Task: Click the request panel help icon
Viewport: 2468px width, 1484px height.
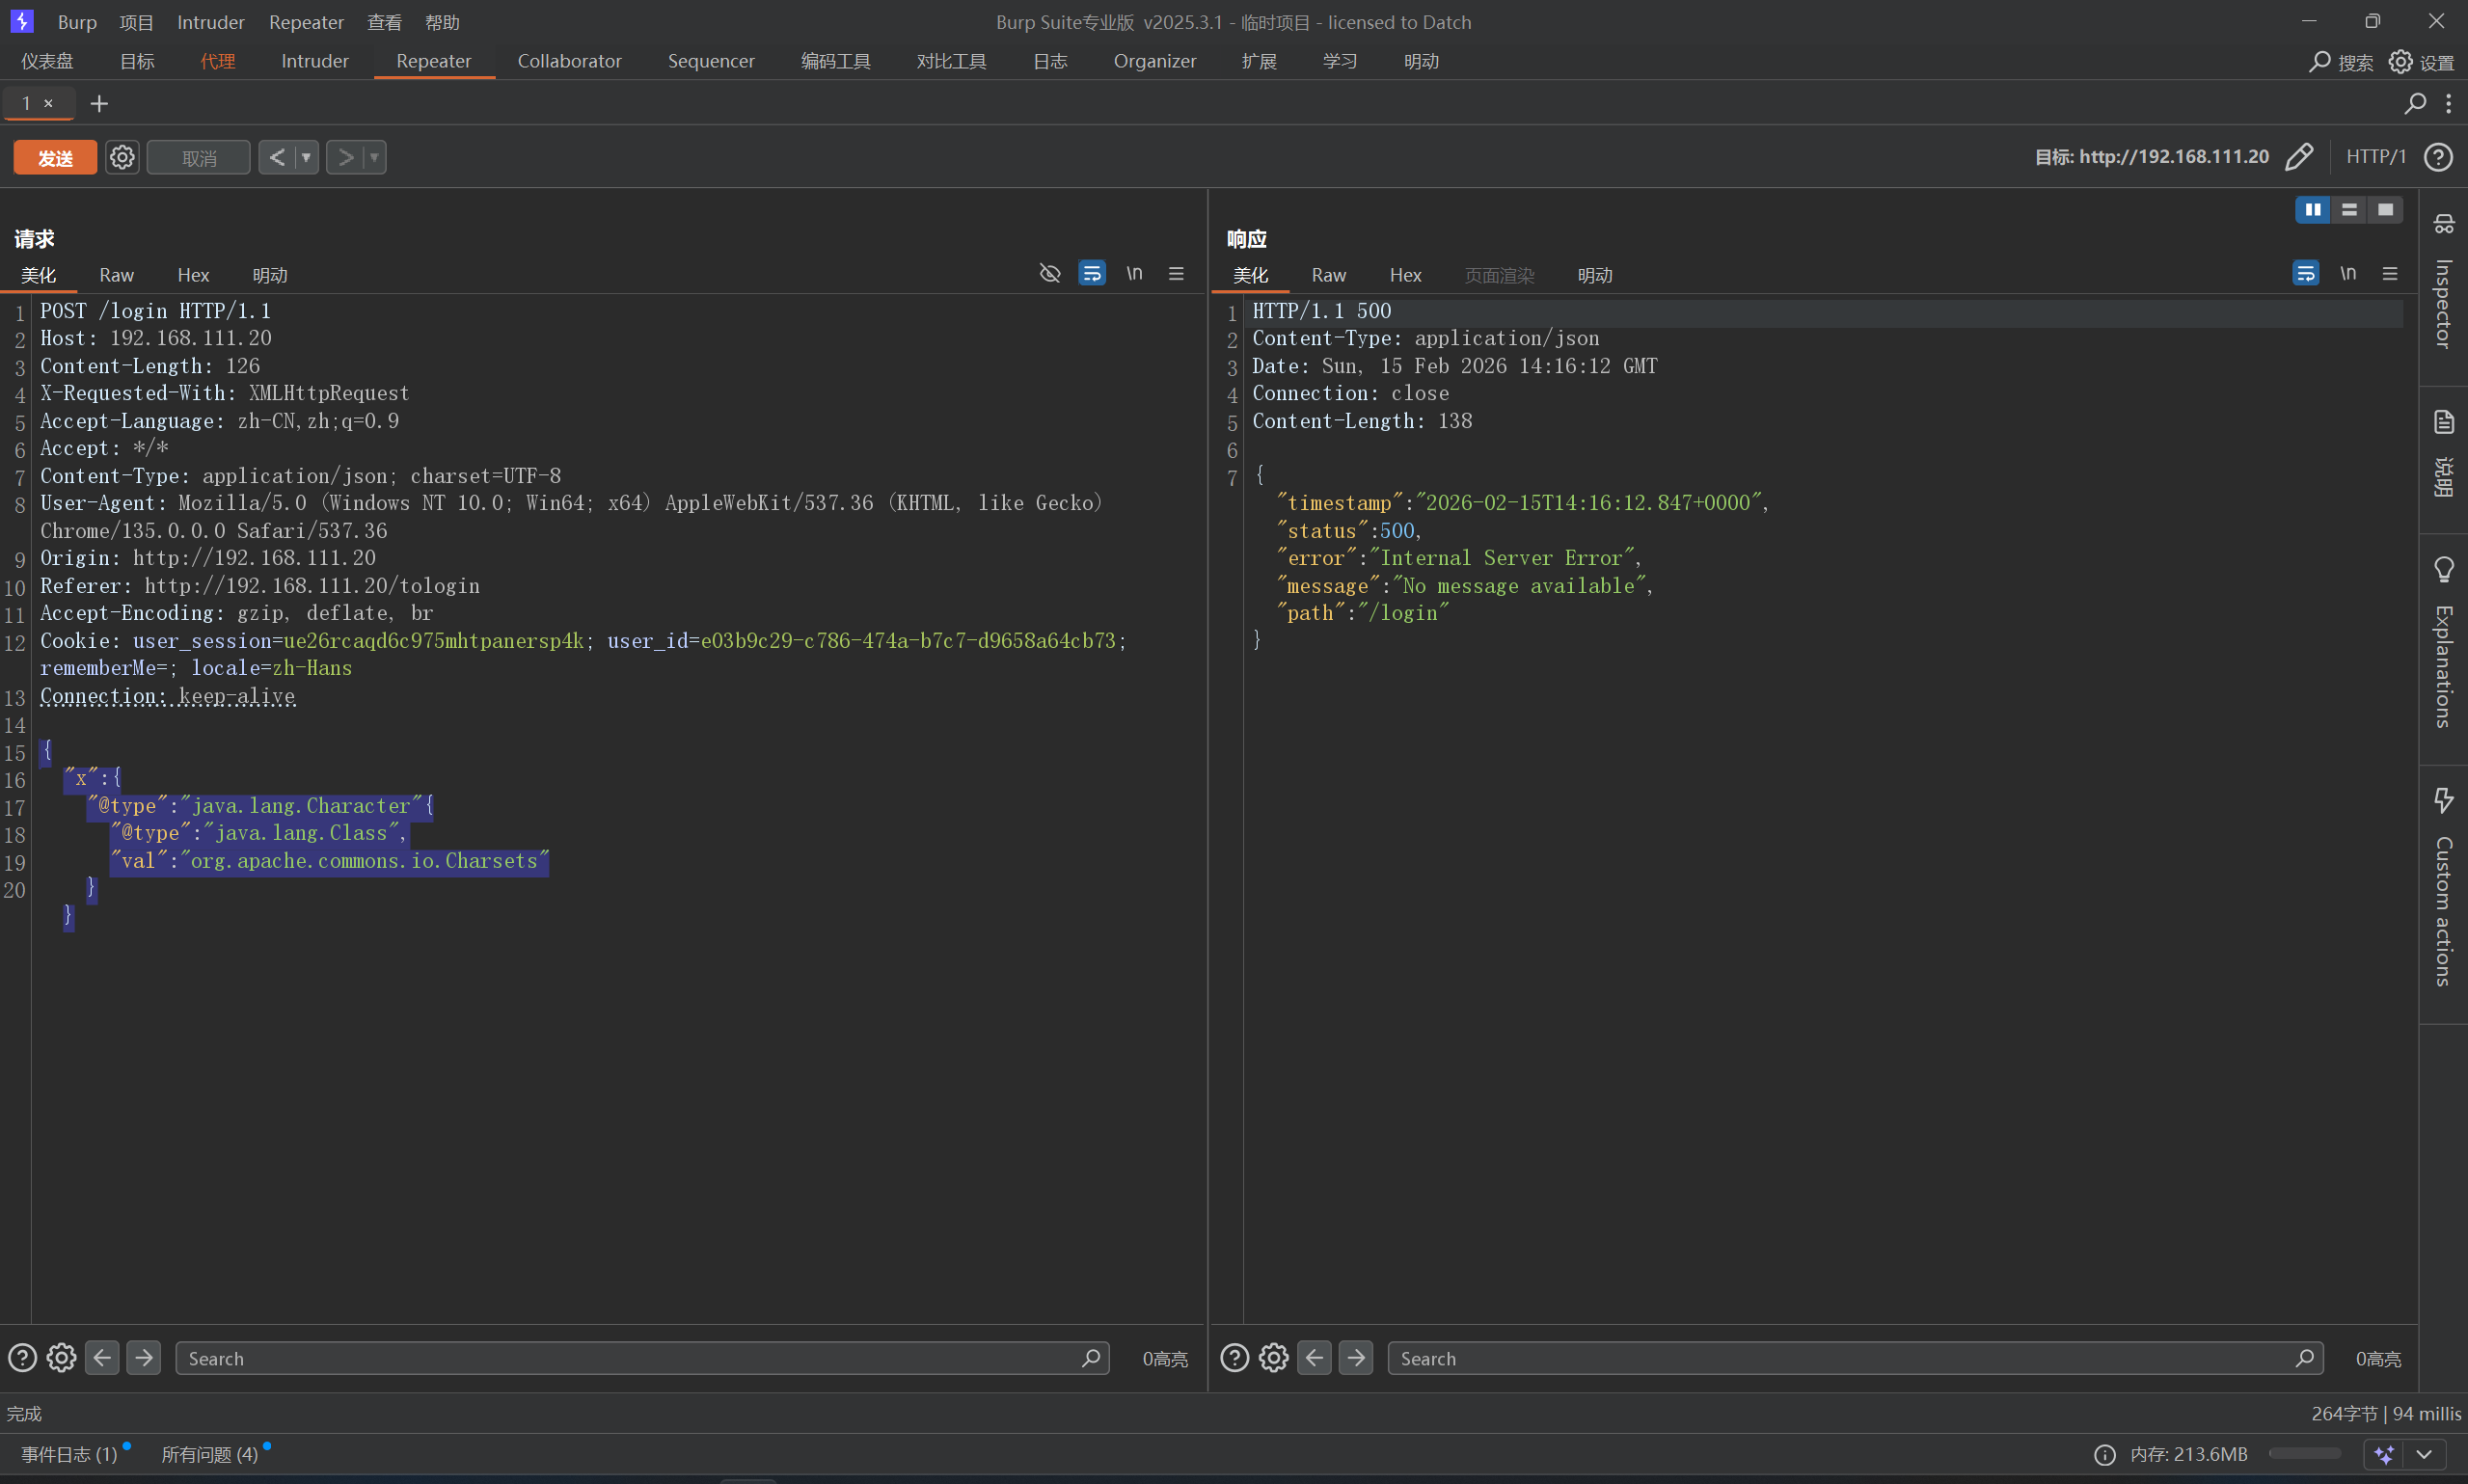Action: (22, 1357)
